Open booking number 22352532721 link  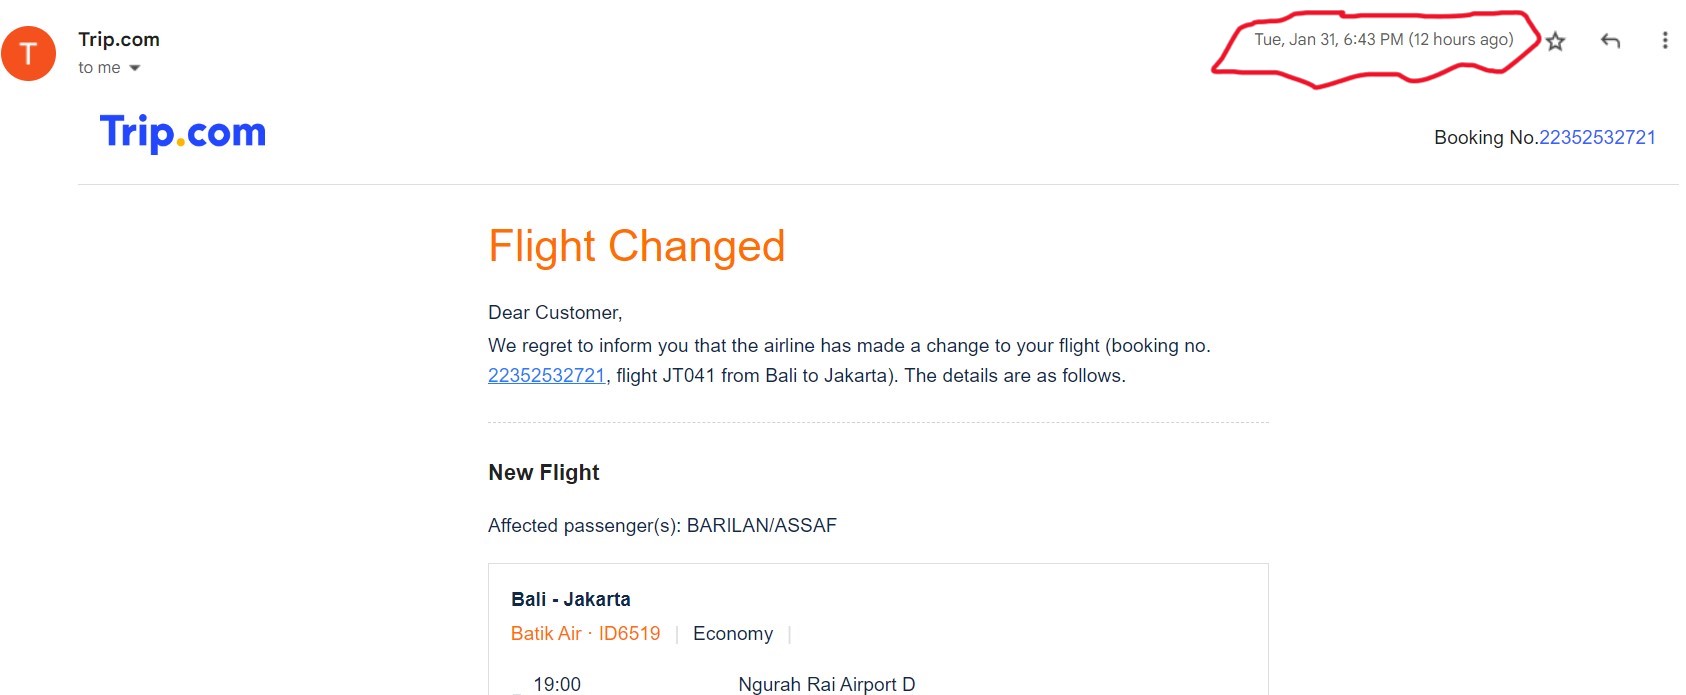(x=1595, y=137)
